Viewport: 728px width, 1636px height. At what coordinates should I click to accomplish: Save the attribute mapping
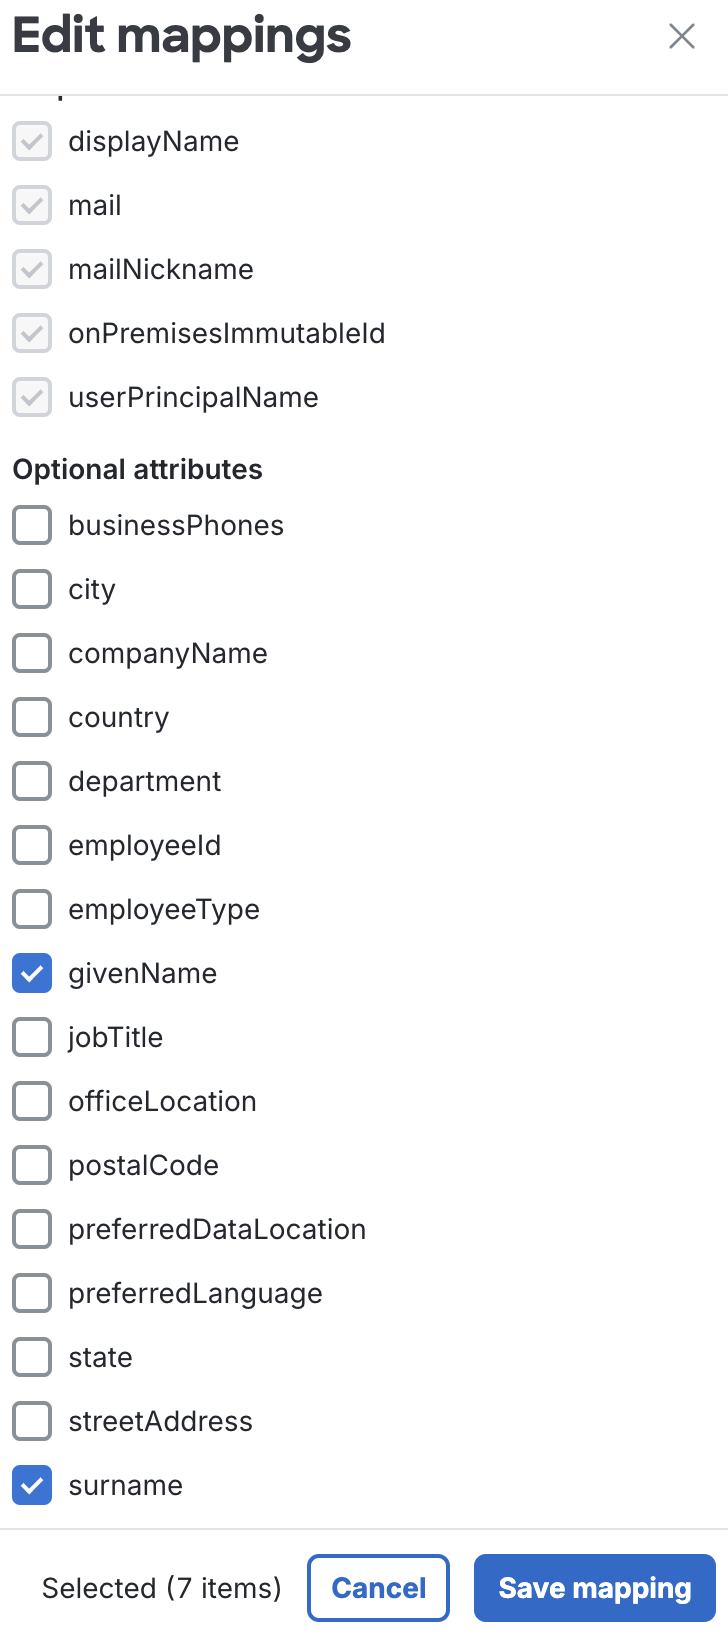pos(594,1588)
